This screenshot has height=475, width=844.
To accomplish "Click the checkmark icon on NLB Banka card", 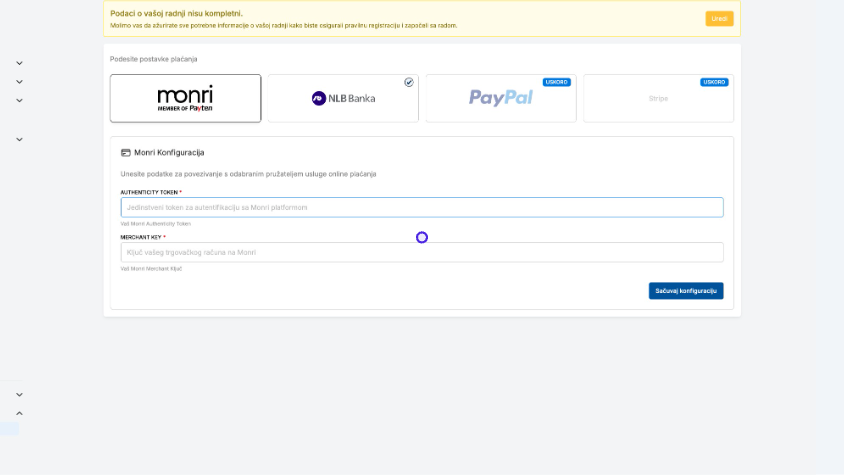I will click(x=409, y=82).
